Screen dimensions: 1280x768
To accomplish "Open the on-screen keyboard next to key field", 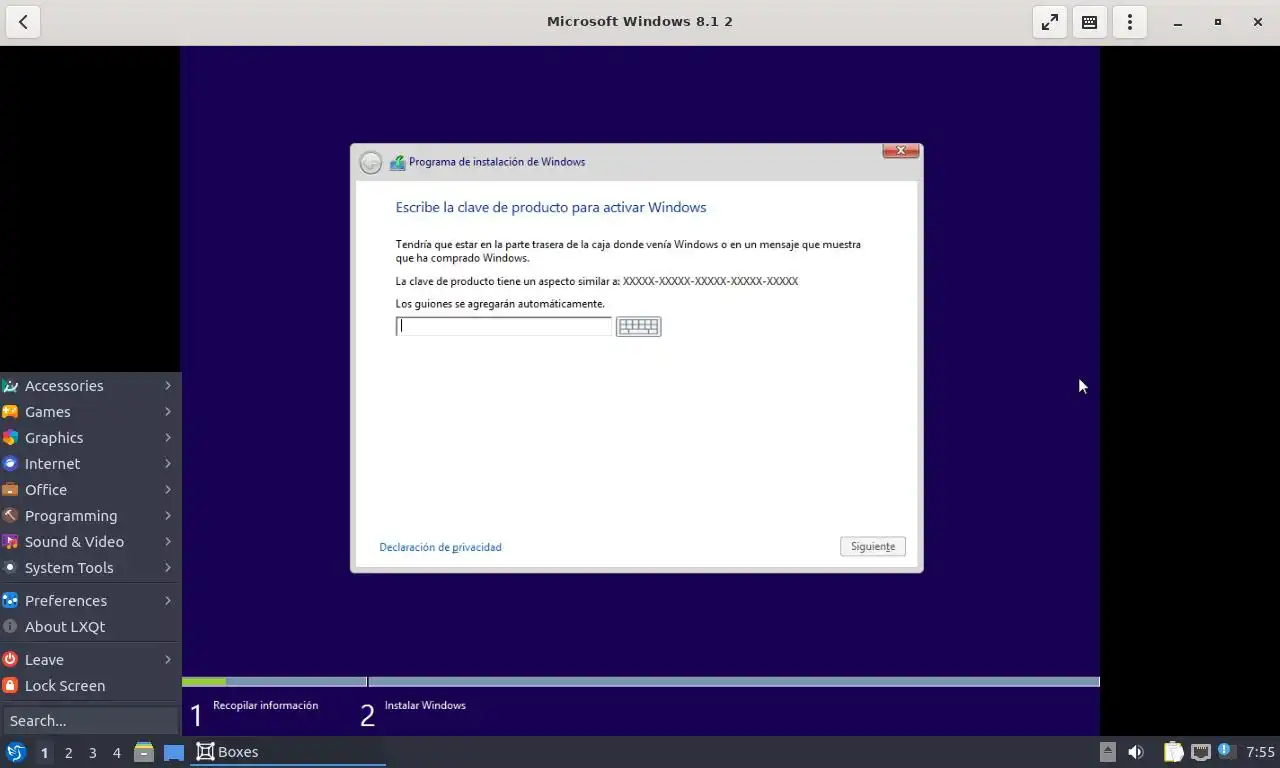I will tap(638, 326).
